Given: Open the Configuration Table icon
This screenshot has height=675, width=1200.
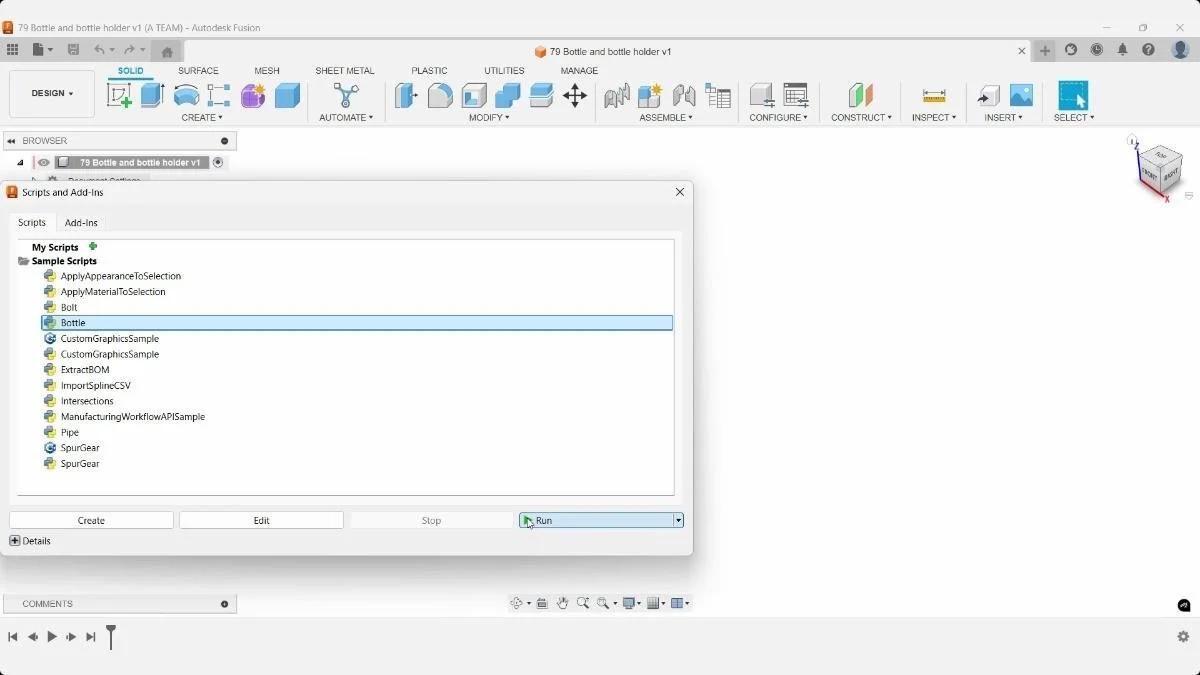Looking at the screenshot, I should [796, 96].
